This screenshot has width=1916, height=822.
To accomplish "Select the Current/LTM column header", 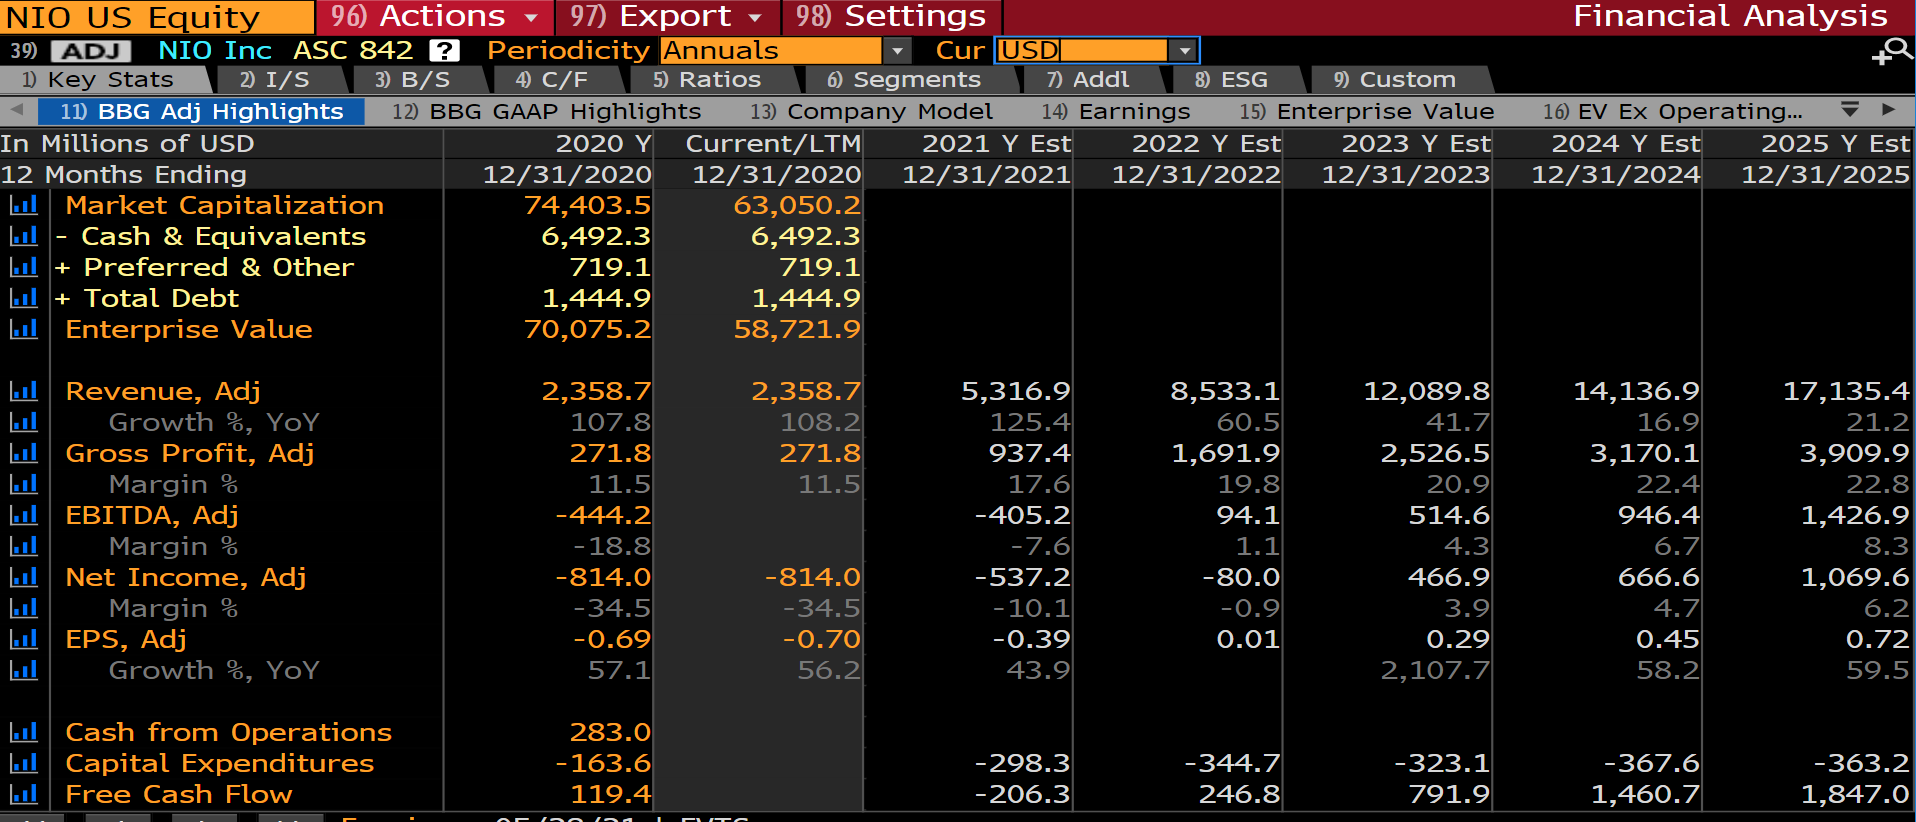I will (x=773, y=143).
